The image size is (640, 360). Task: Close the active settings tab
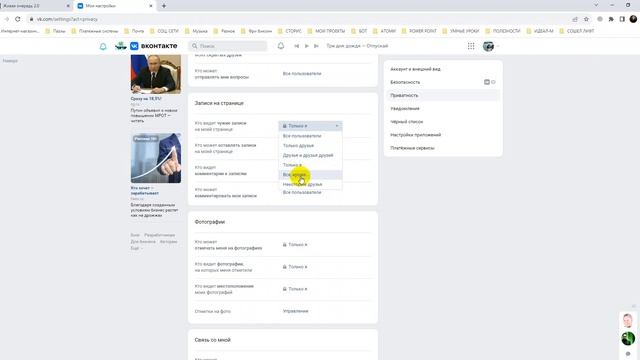[151, 6]
